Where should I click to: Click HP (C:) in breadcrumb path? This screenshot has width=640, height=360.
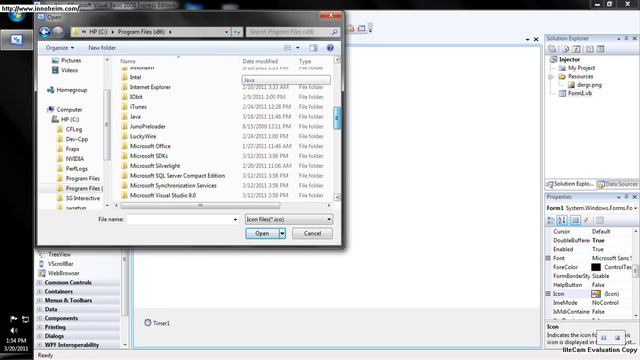click(98, 32)
